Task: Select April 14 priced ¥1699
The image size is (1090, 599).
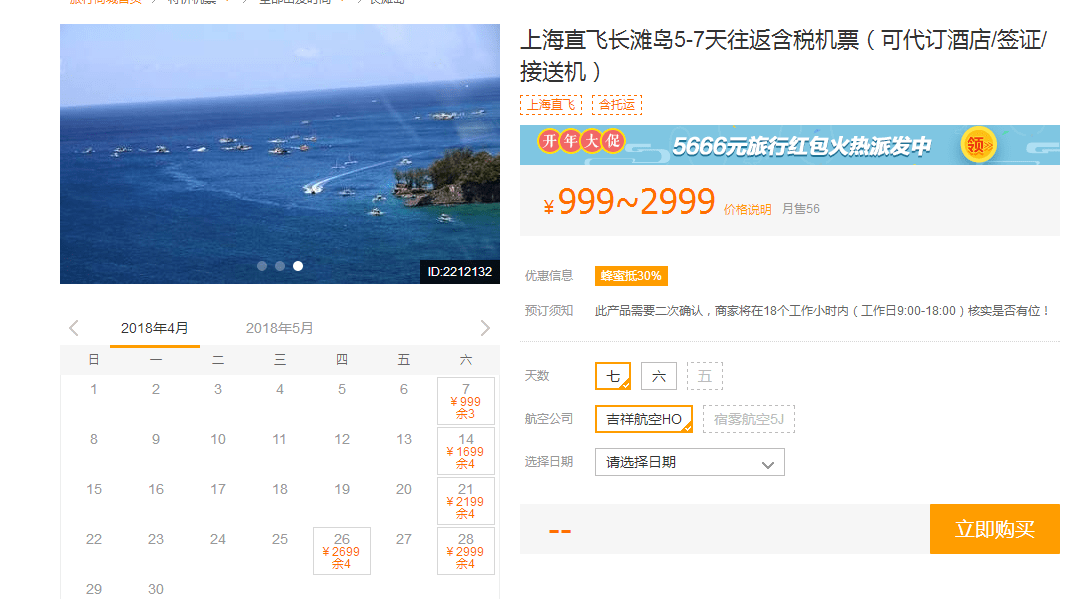Action: pos(466,451)
